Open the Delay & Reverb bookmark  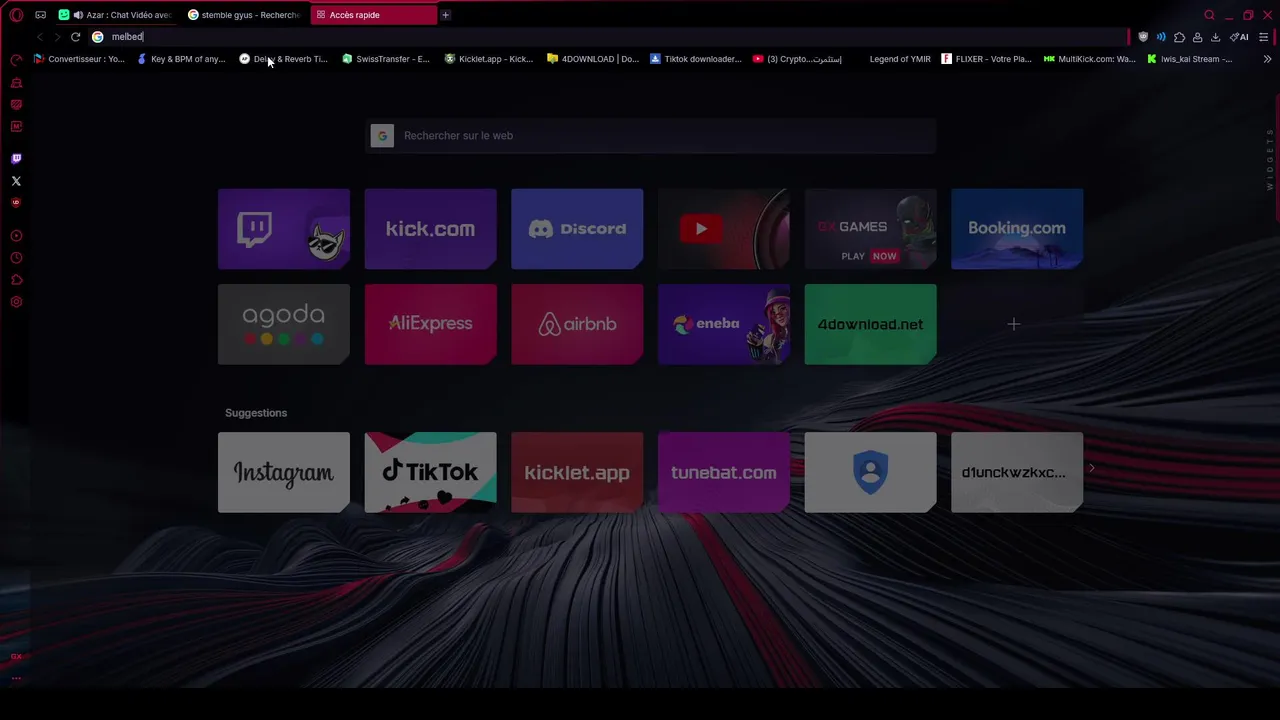(x=284, y=59)
